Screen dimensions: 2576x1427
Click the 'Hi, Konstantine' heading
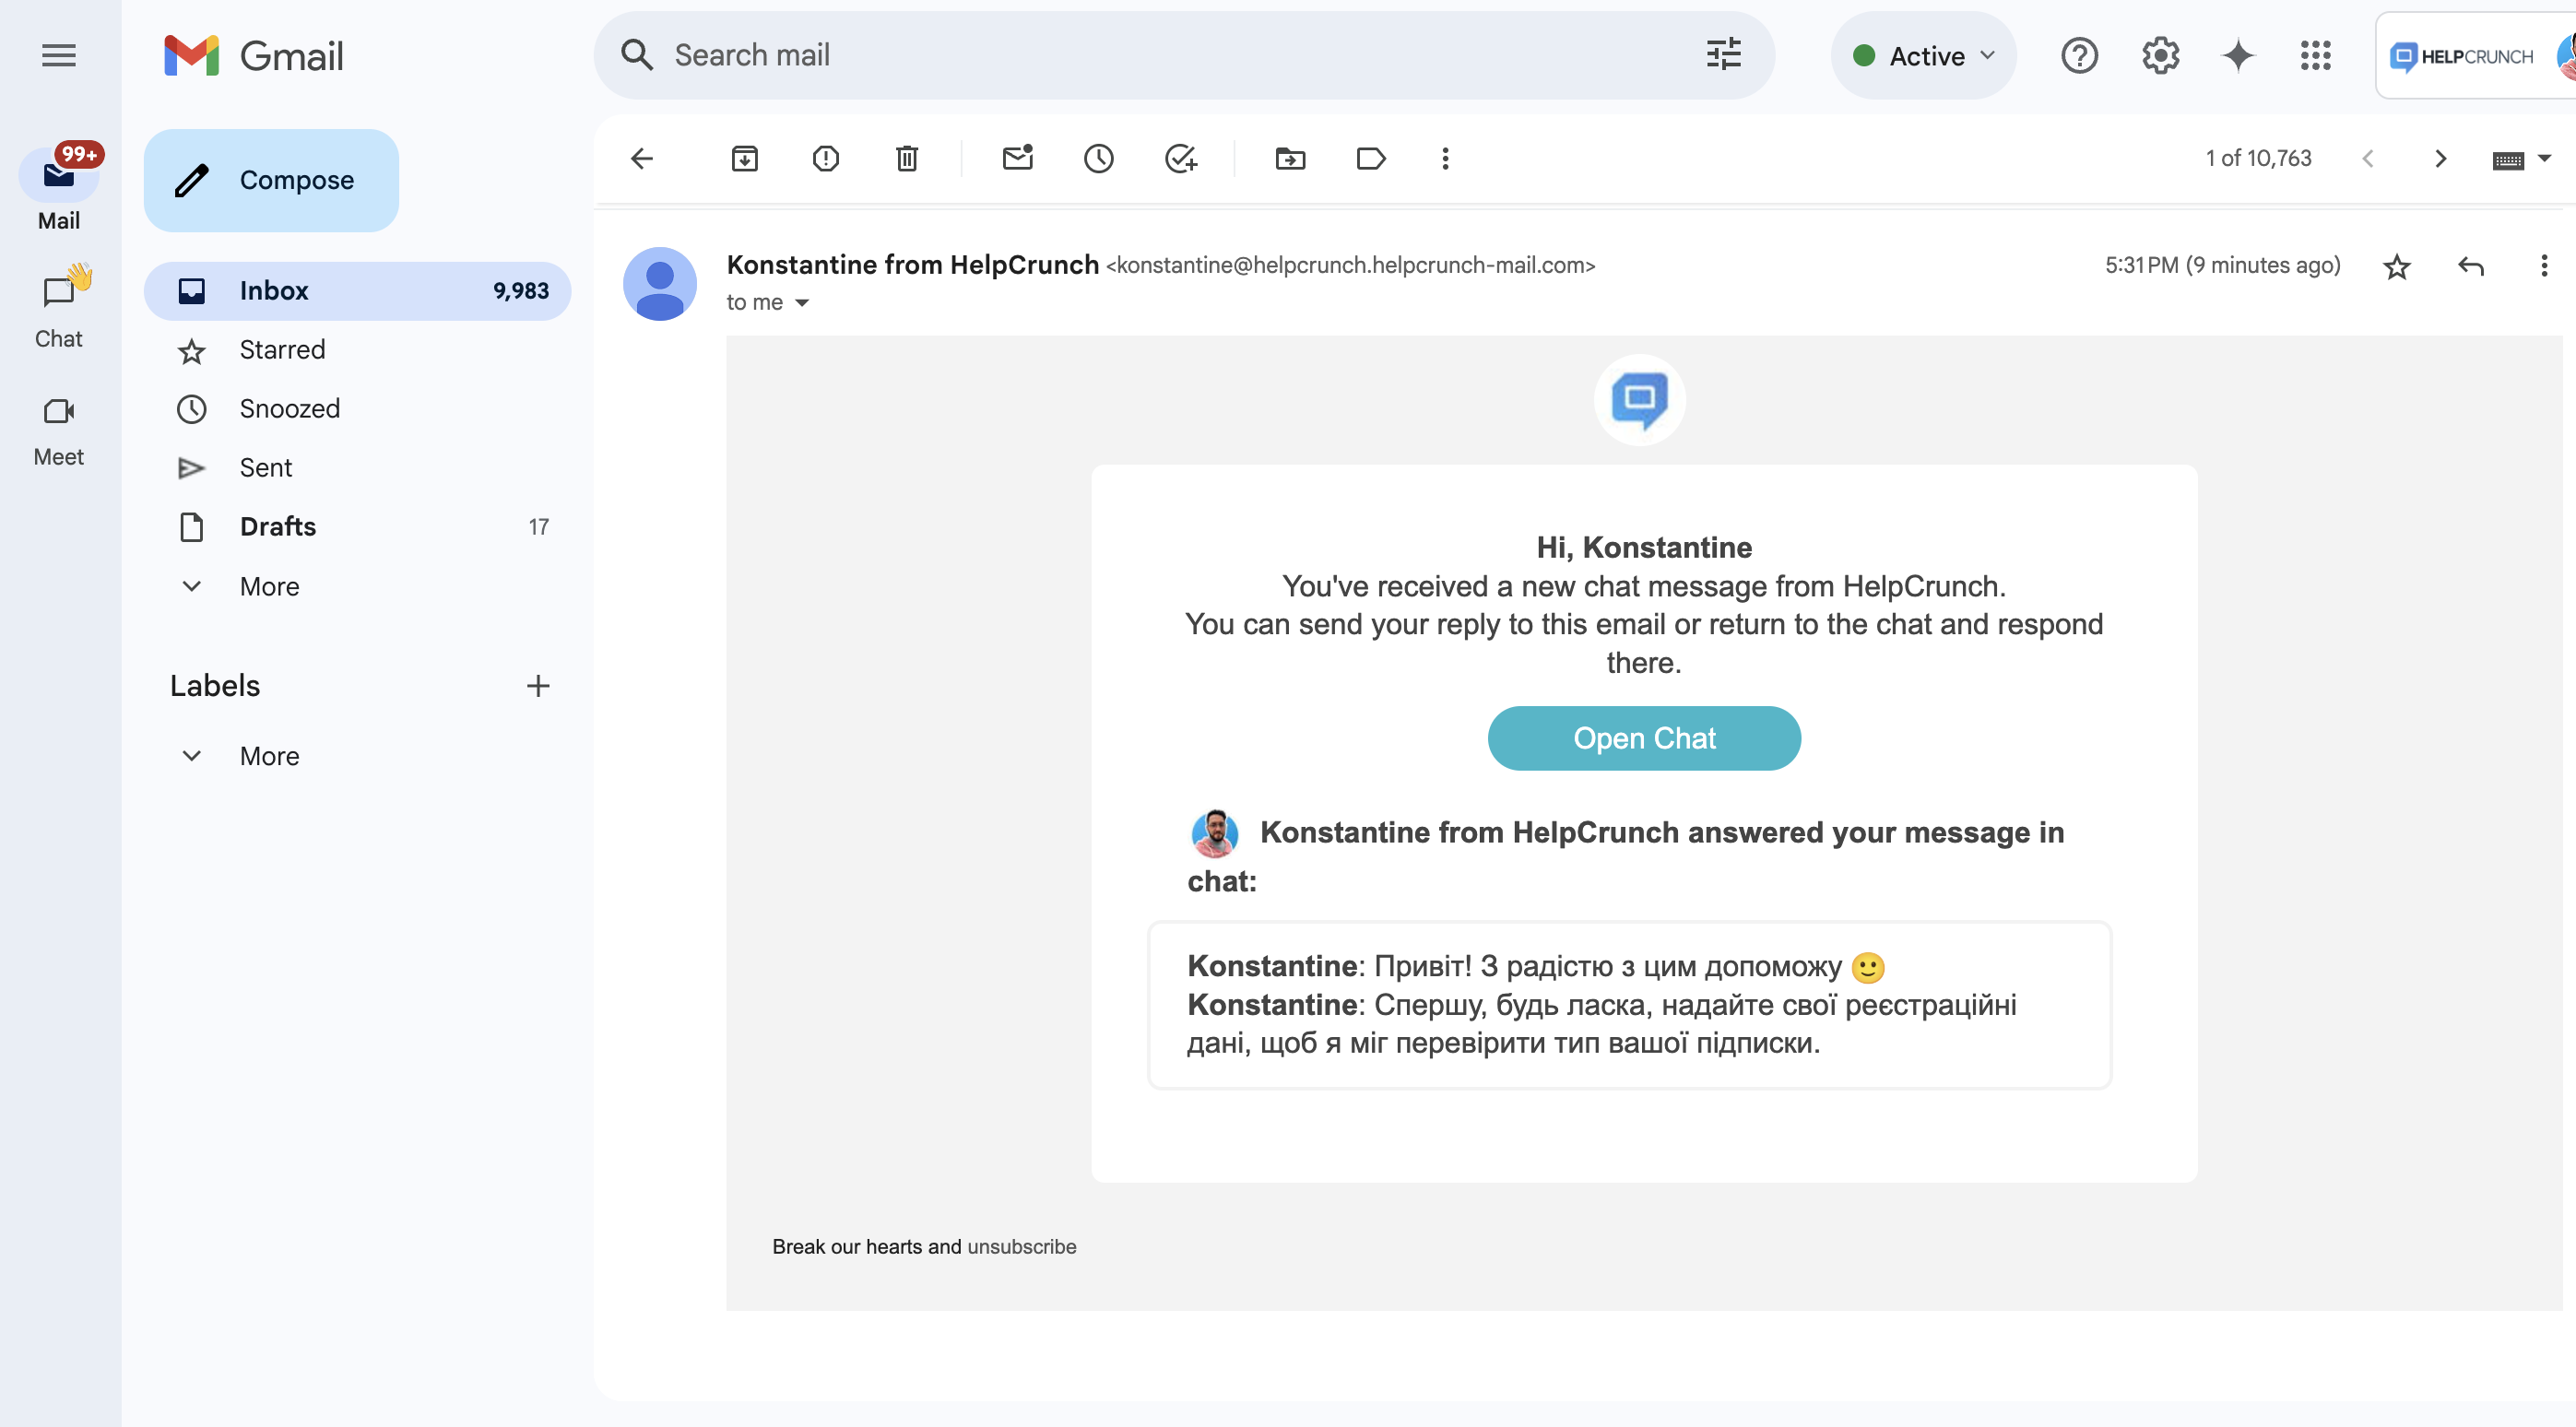(x=1644, y=547)
